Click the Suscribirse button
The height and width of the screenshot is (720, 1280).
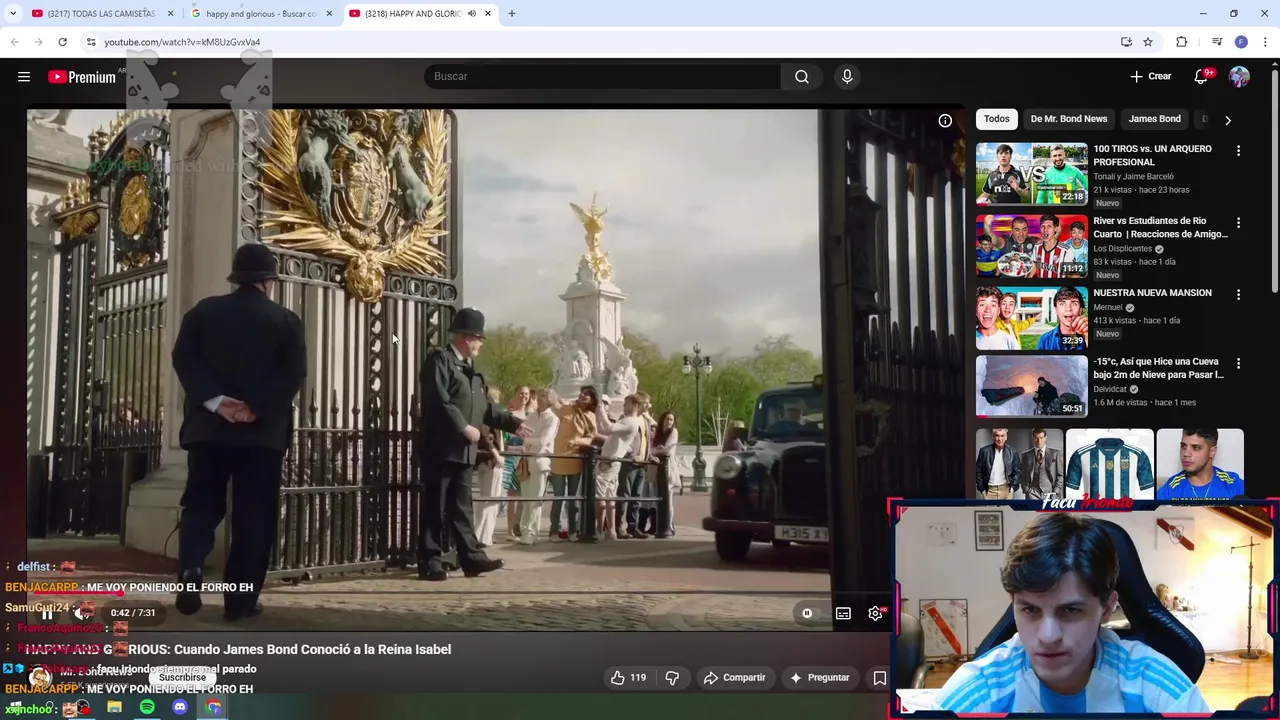click(182, 677)
